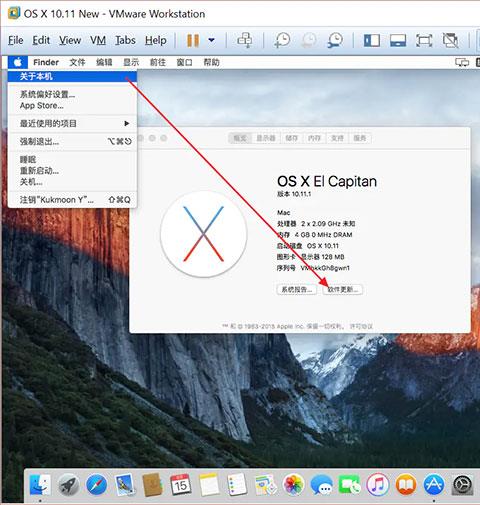This screenshot has width=480, height=505.
Task: Open the 许可协议 link in About window
Action: [361, 326]
